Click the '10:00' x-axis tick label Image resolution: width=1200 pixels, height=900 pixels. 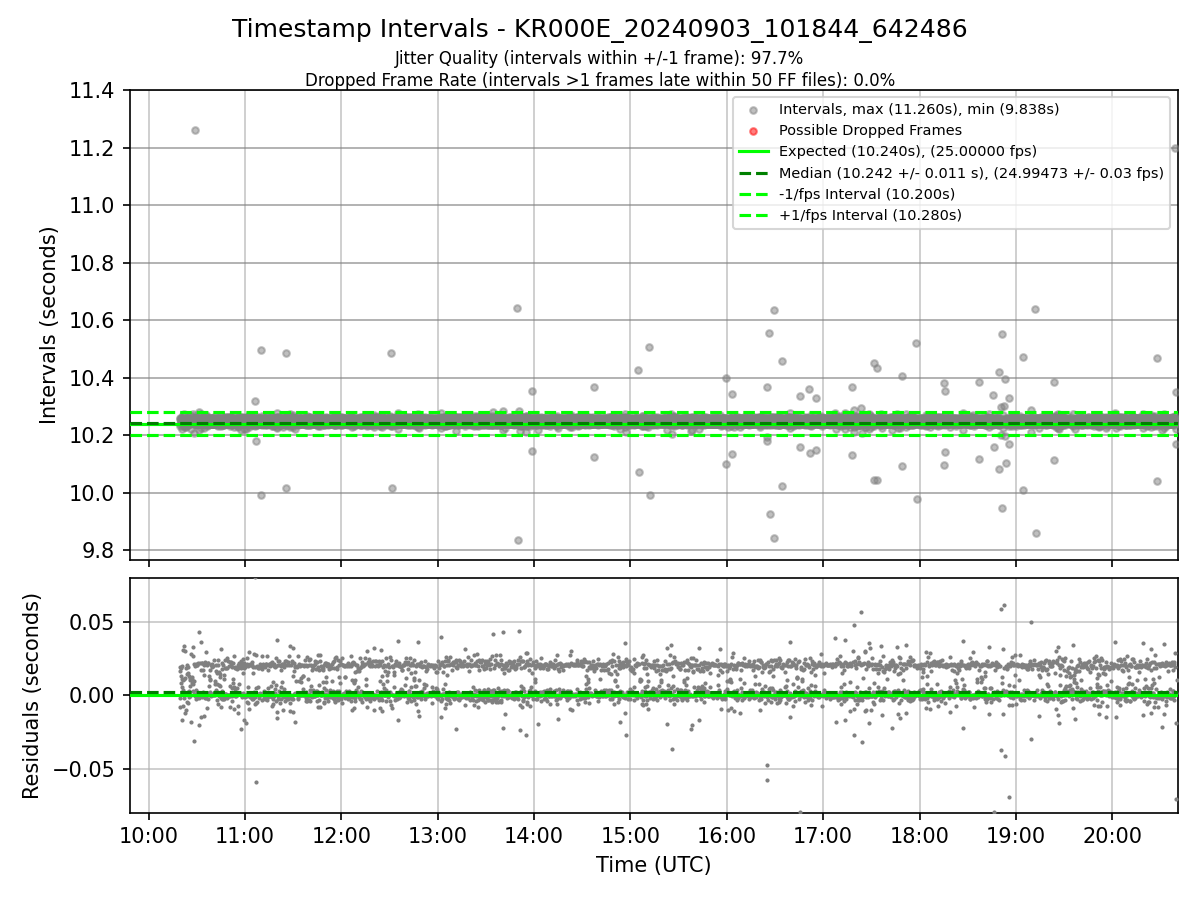click(x=149, y=834)
